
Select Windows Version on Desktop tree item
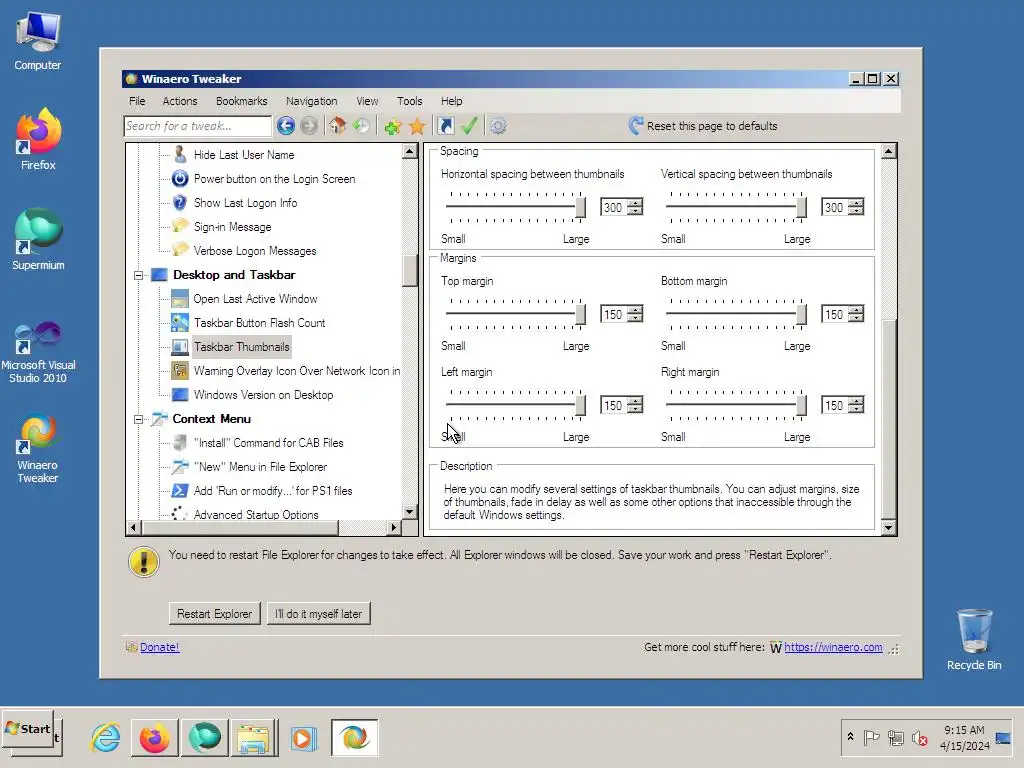[x=263, y=395]
